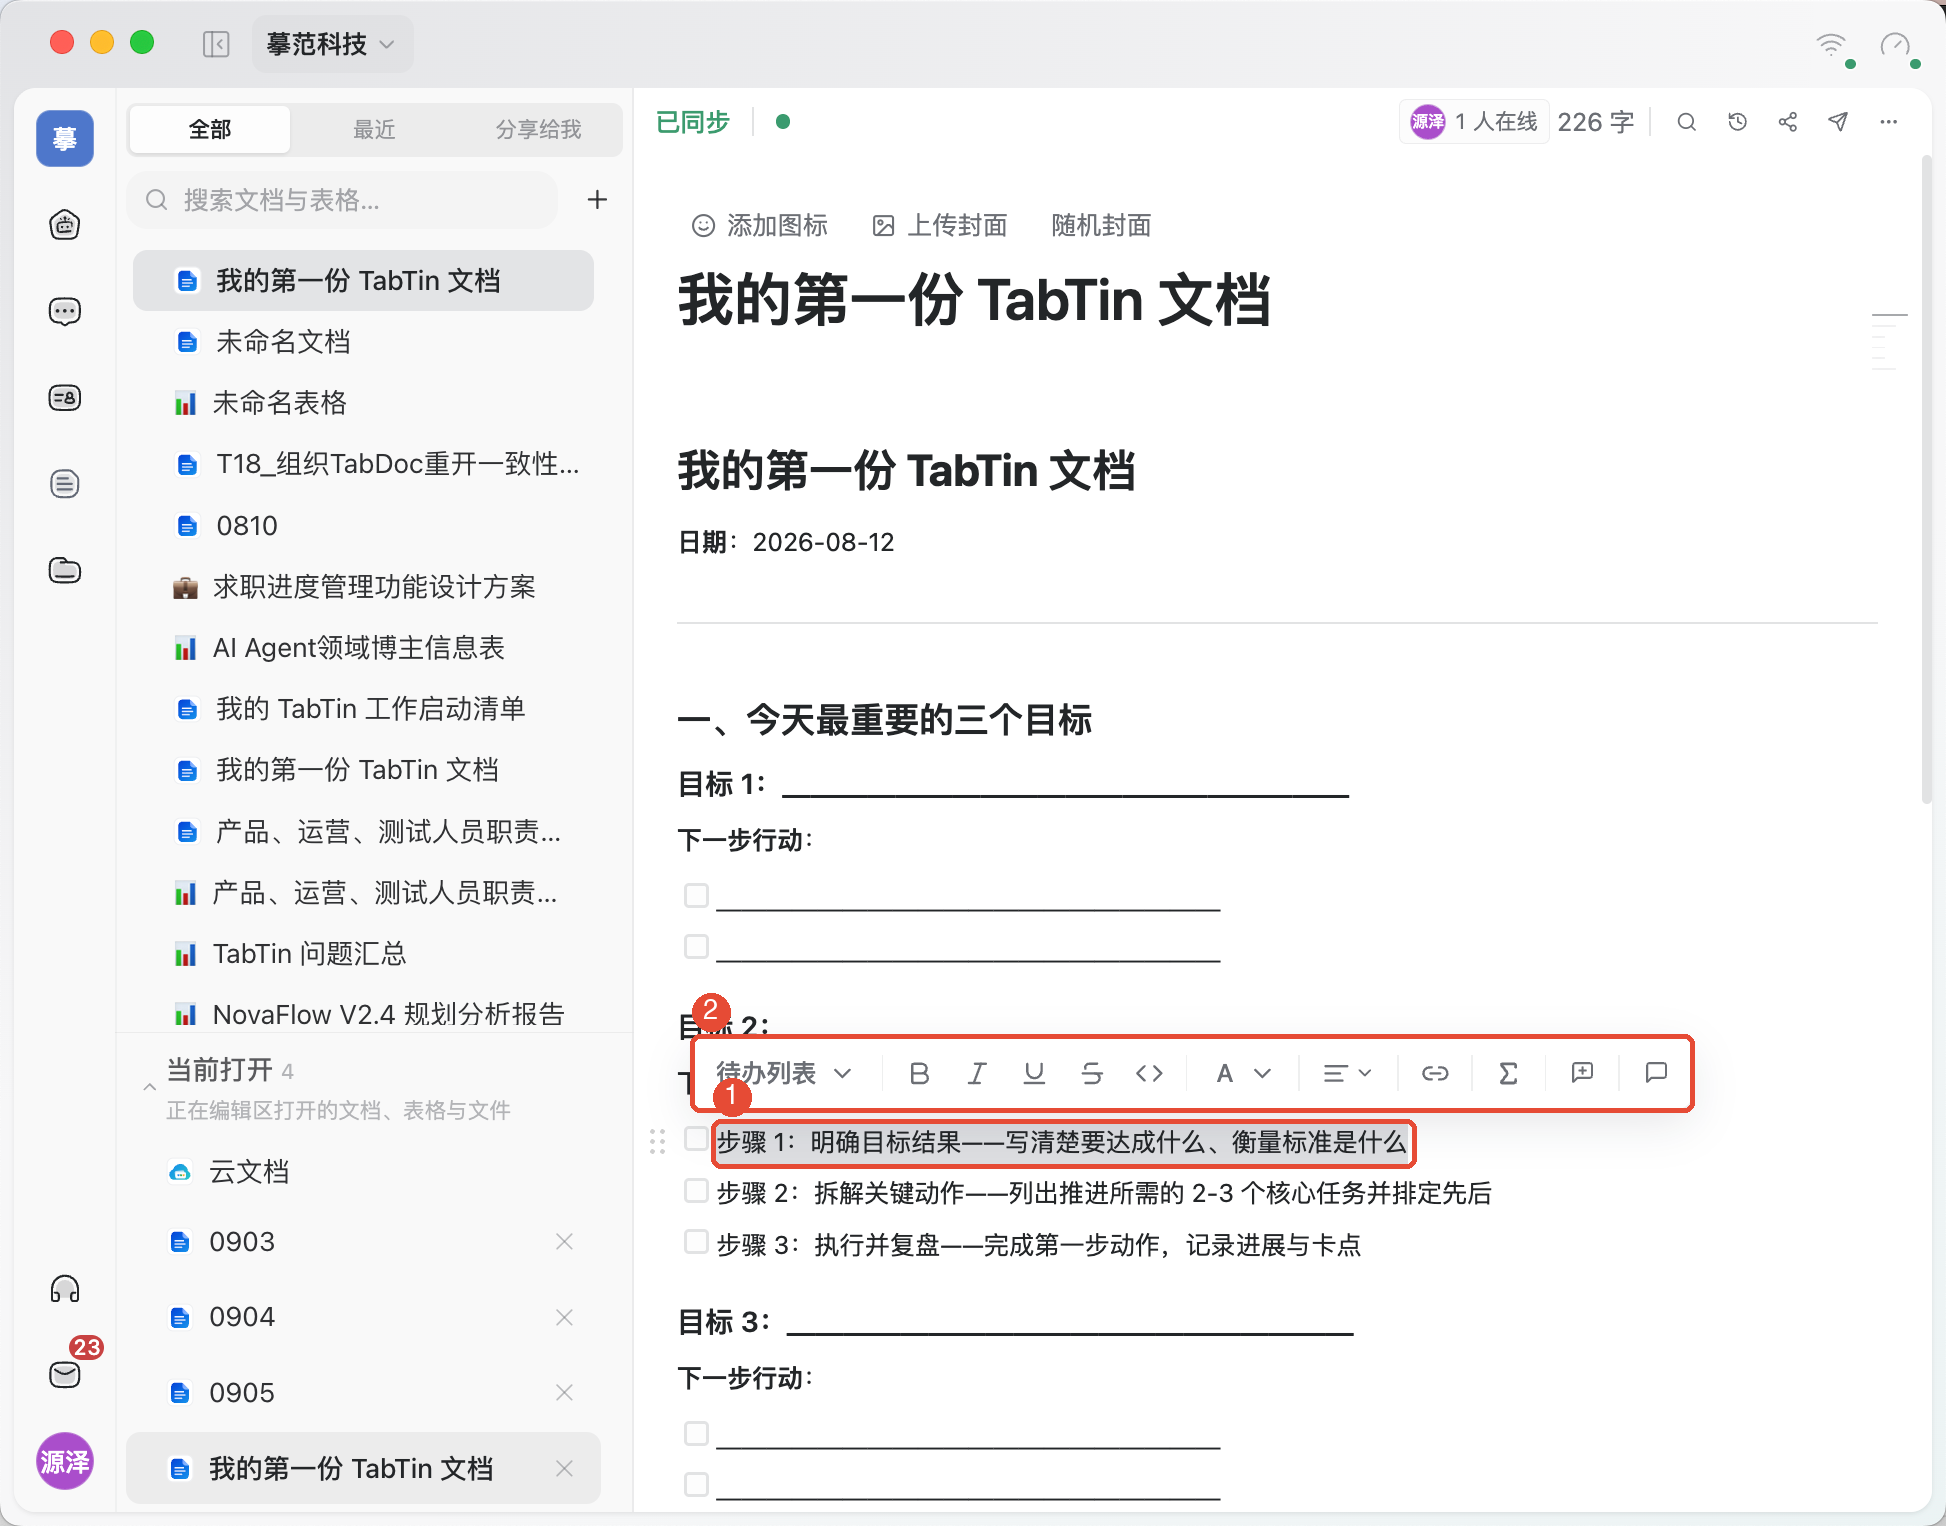The height and width of the screenshot is (1526, 1946).
Task: Apply inline code formatting
Action: tap(1149, 1073)
